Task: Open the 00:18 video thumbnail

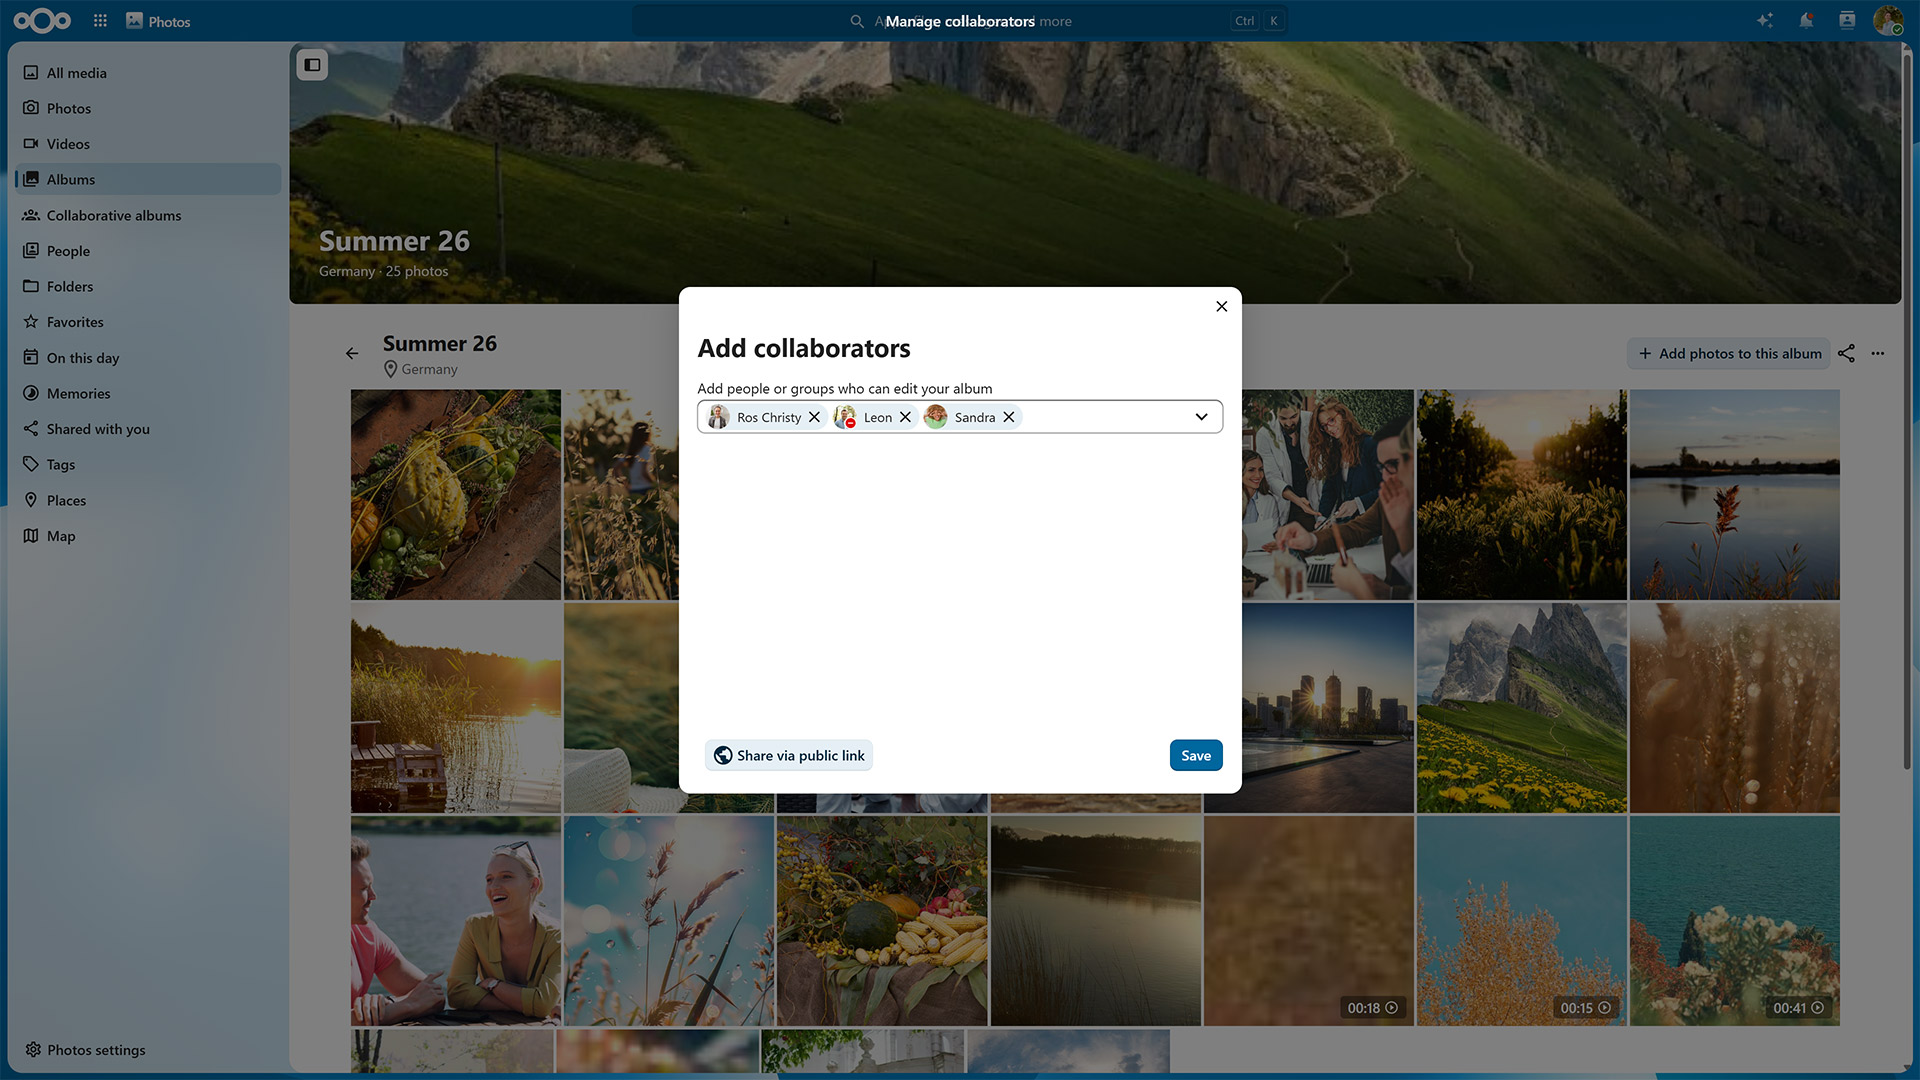Action: click(x=1308, y=921)
